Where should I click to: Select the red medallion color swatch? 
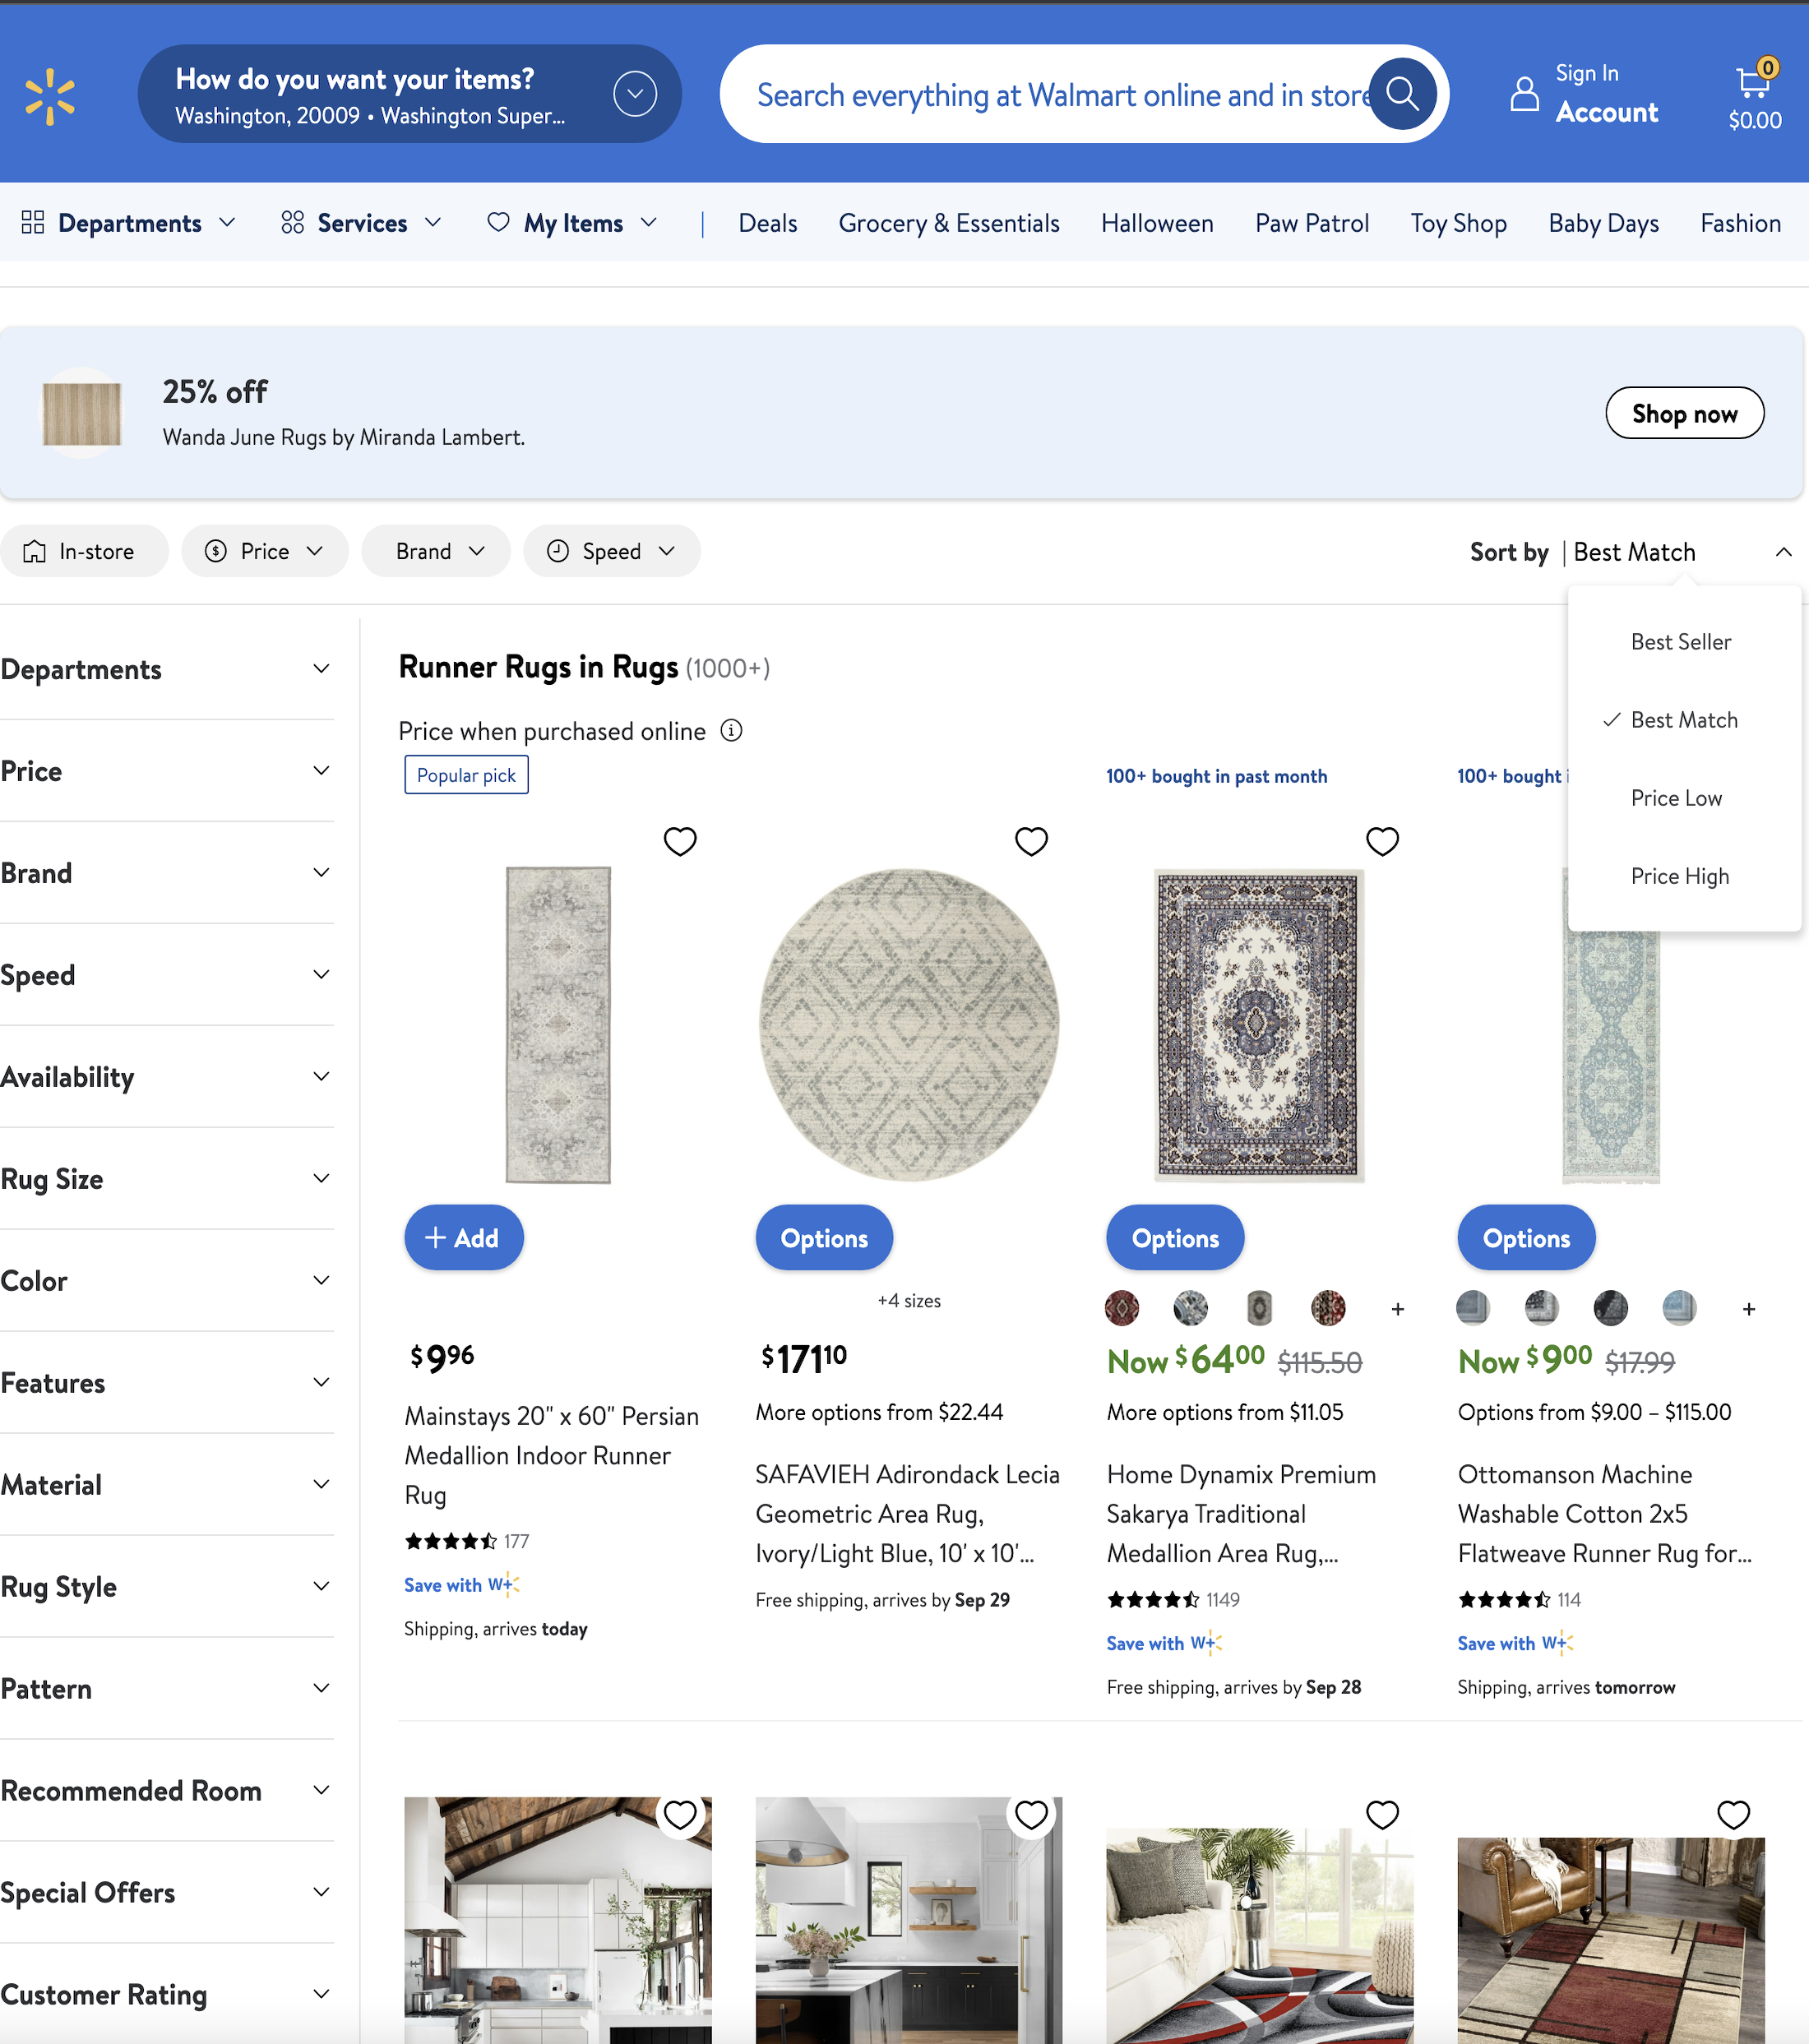[1122, 1308]
